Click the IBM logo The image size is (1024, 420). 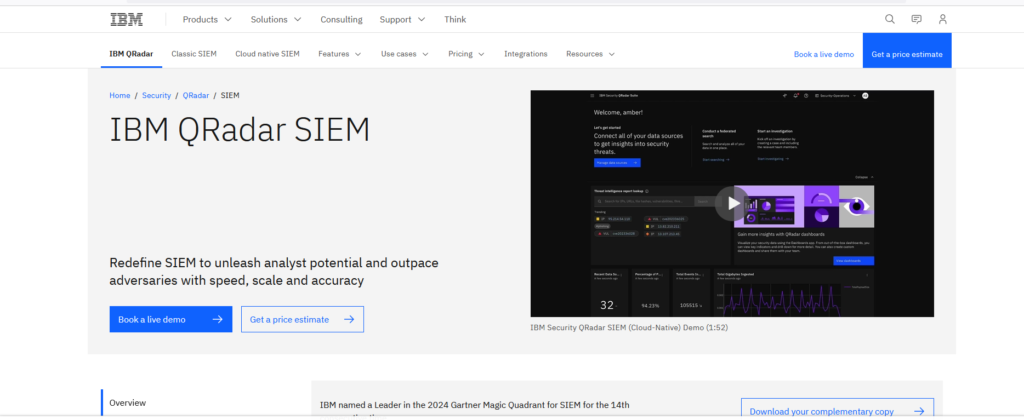[127, 20]
